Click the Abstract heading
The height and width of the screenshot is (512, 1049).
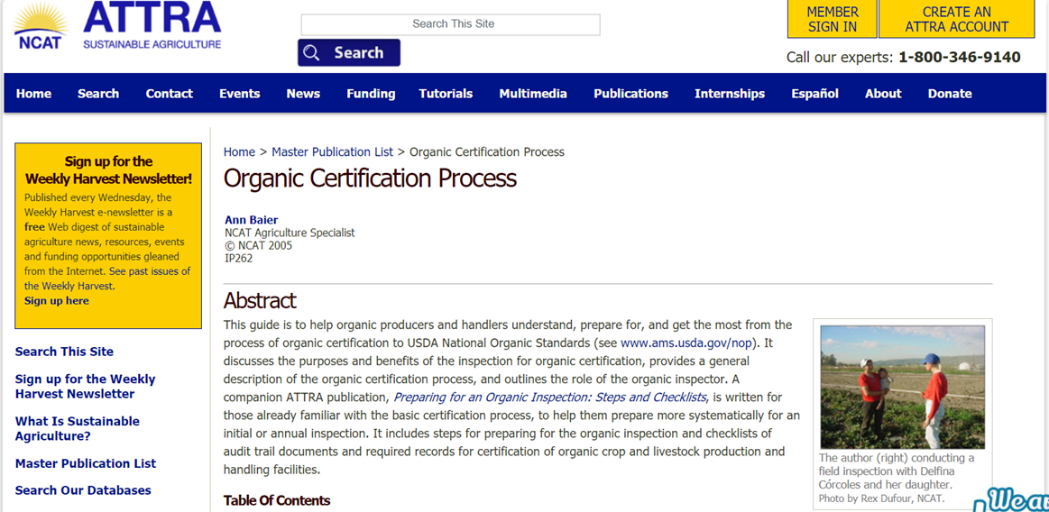coord(260,301)
